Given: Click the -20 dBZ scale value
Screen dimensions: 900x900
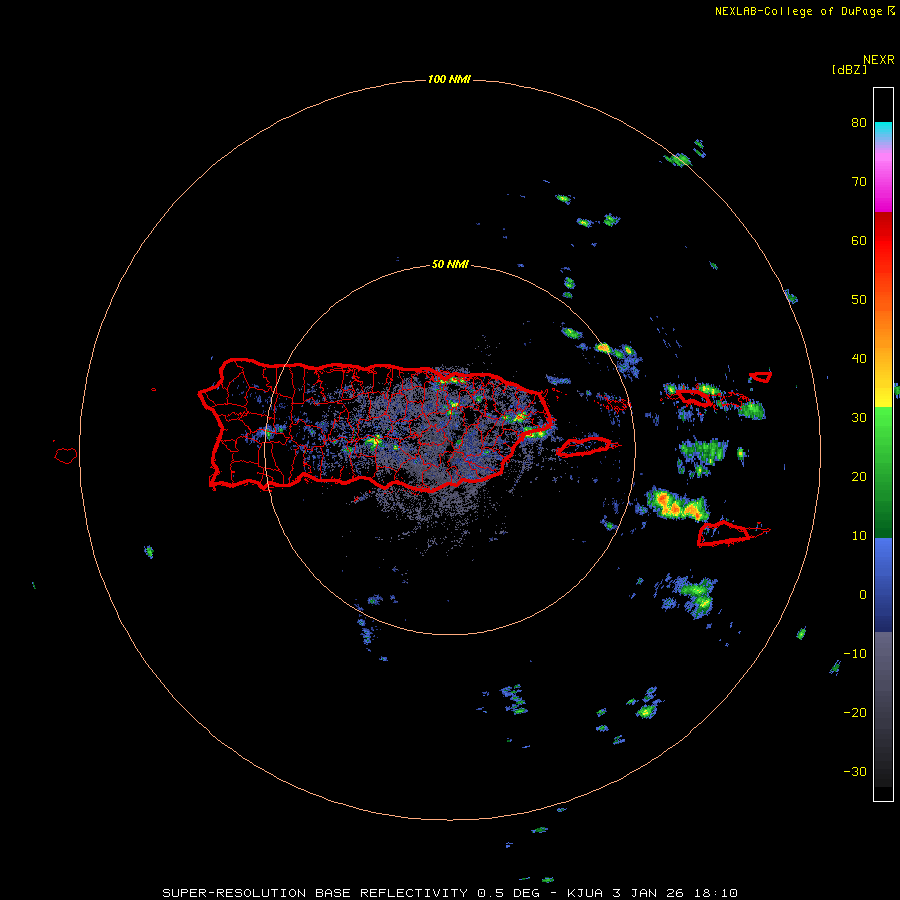Looking at the screenshot, I should (855, 713).
